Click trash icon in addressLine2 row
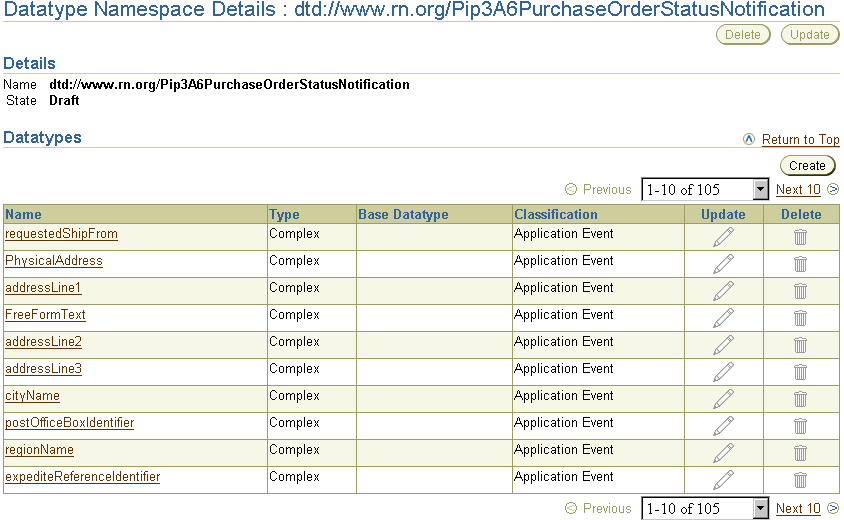 (800, 345)
